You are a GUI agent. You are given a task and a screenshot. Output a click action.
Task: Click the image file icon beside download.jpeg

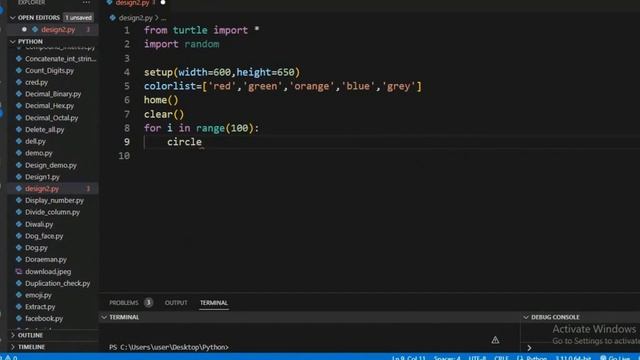pos(19,271)
